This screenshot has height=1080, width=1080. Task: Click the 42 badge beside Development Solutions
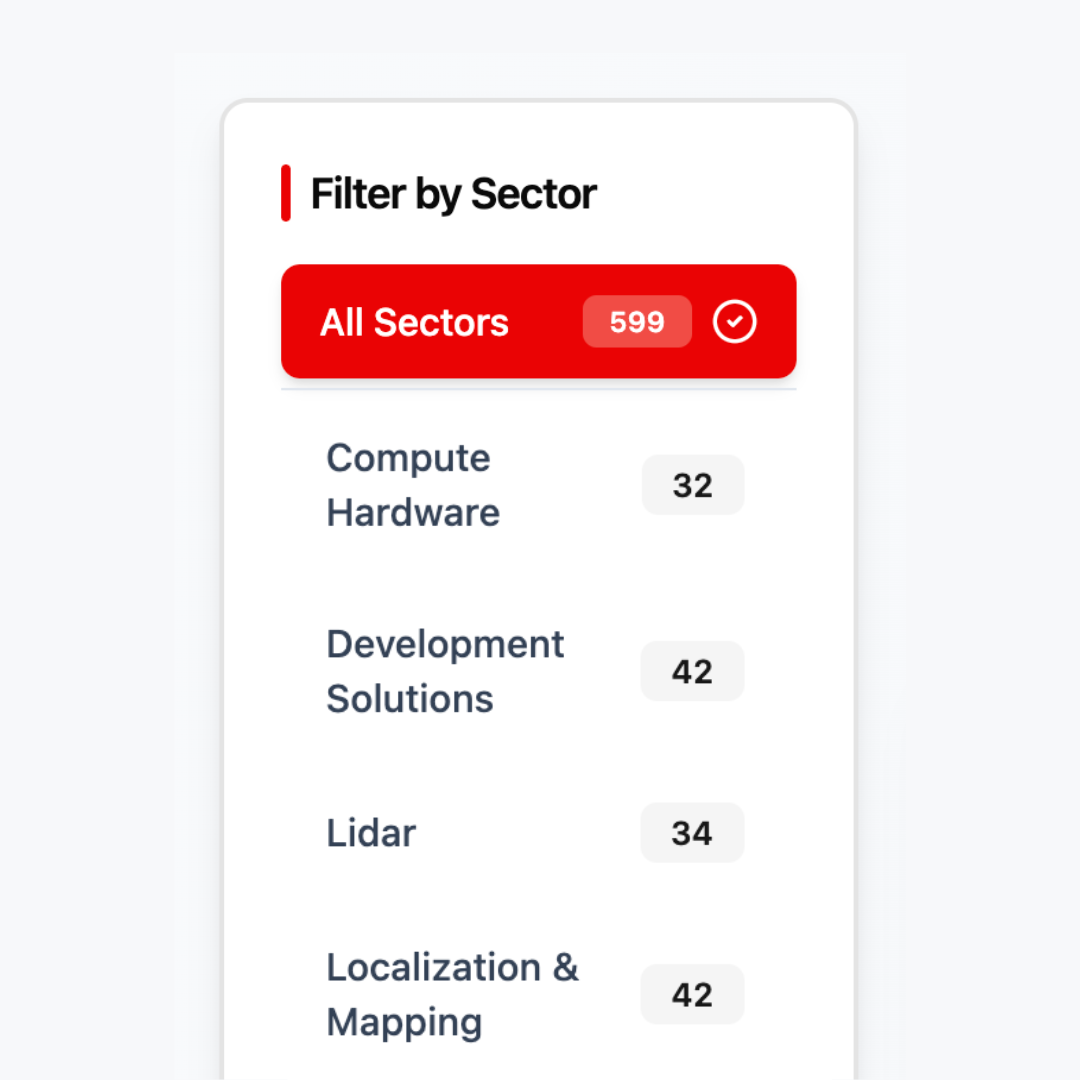[x=692, y=671]
